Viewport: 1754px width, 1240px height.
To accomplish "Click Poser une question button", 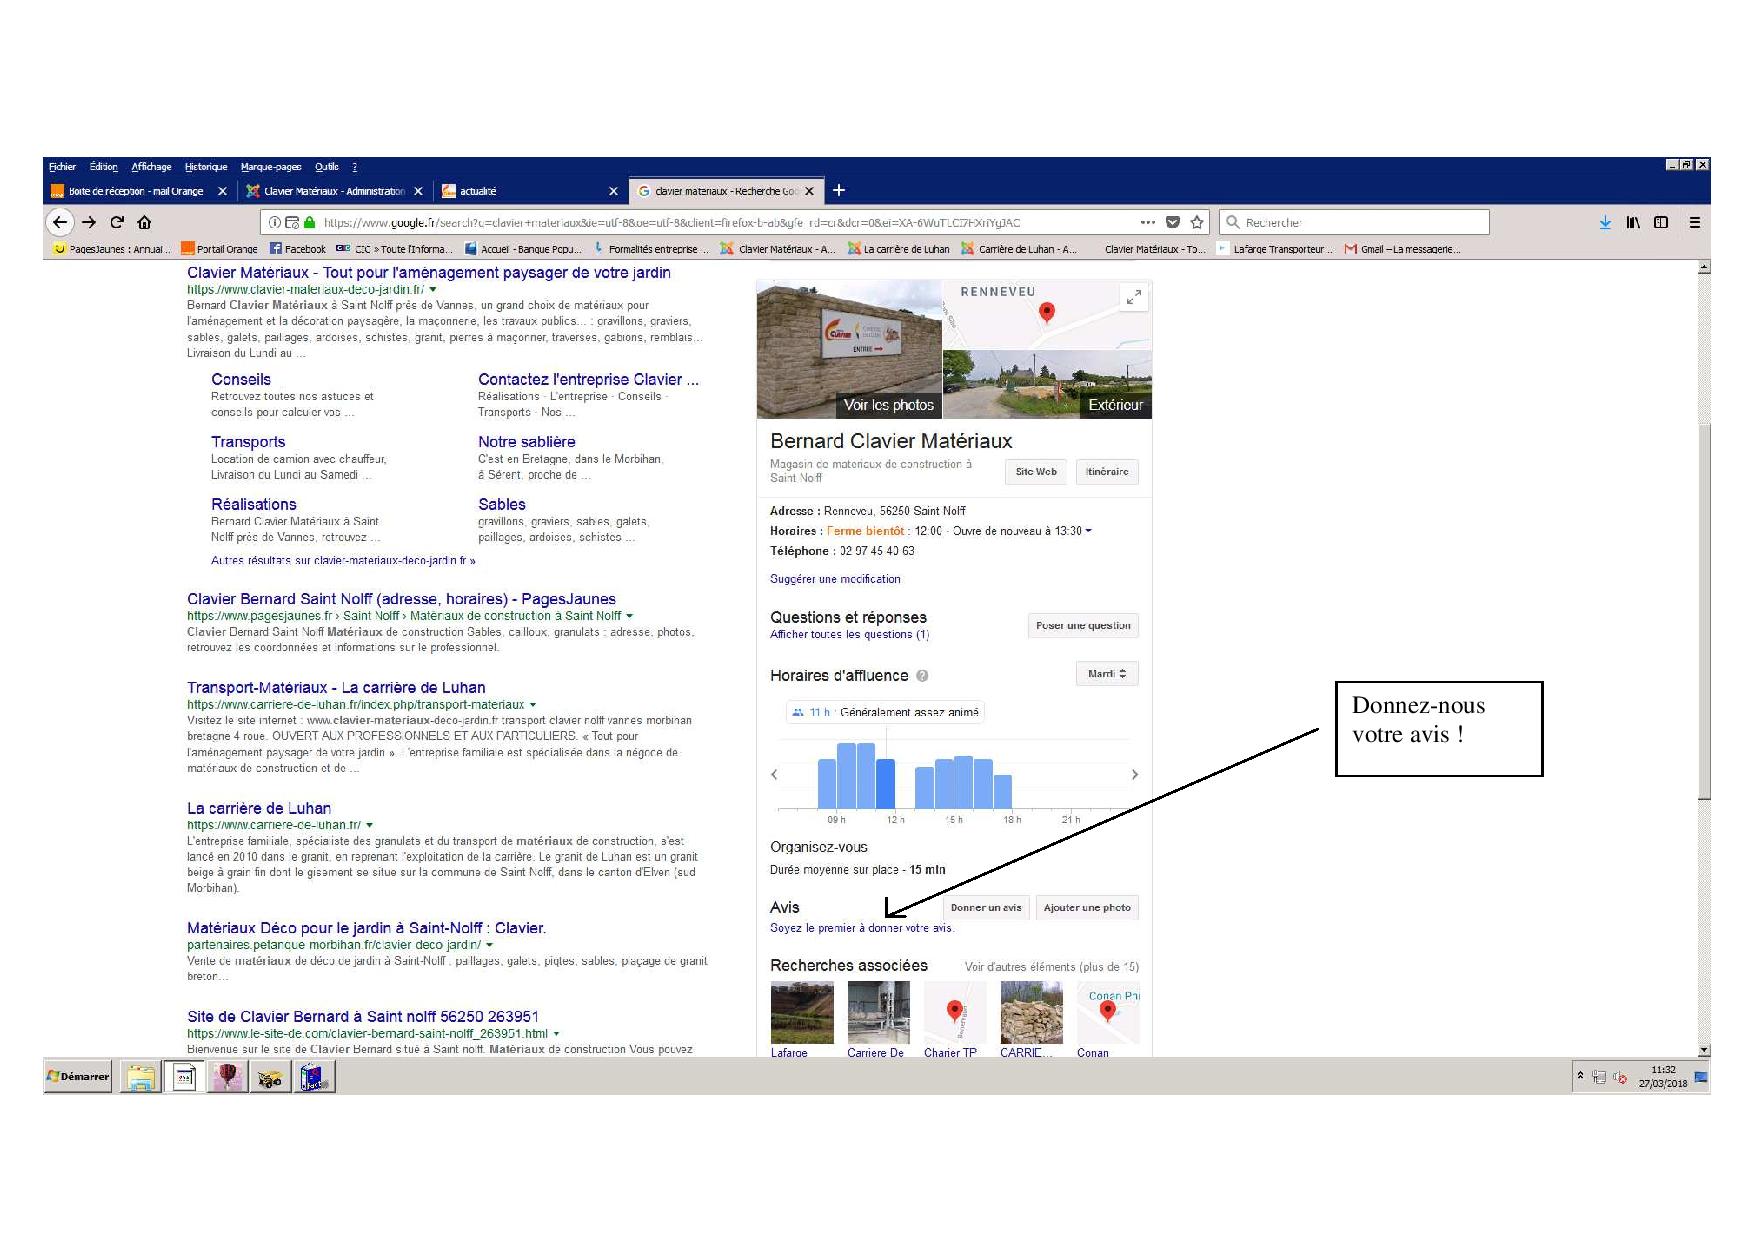I will click(x=1083, y=626).
